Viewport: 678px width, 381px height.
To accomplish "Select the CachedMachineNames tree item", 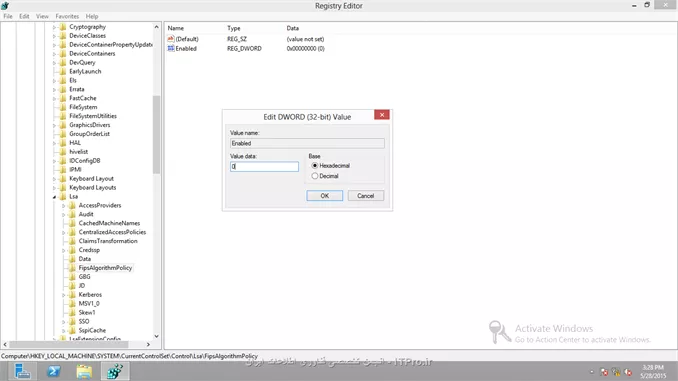I will tap(109, 223).
